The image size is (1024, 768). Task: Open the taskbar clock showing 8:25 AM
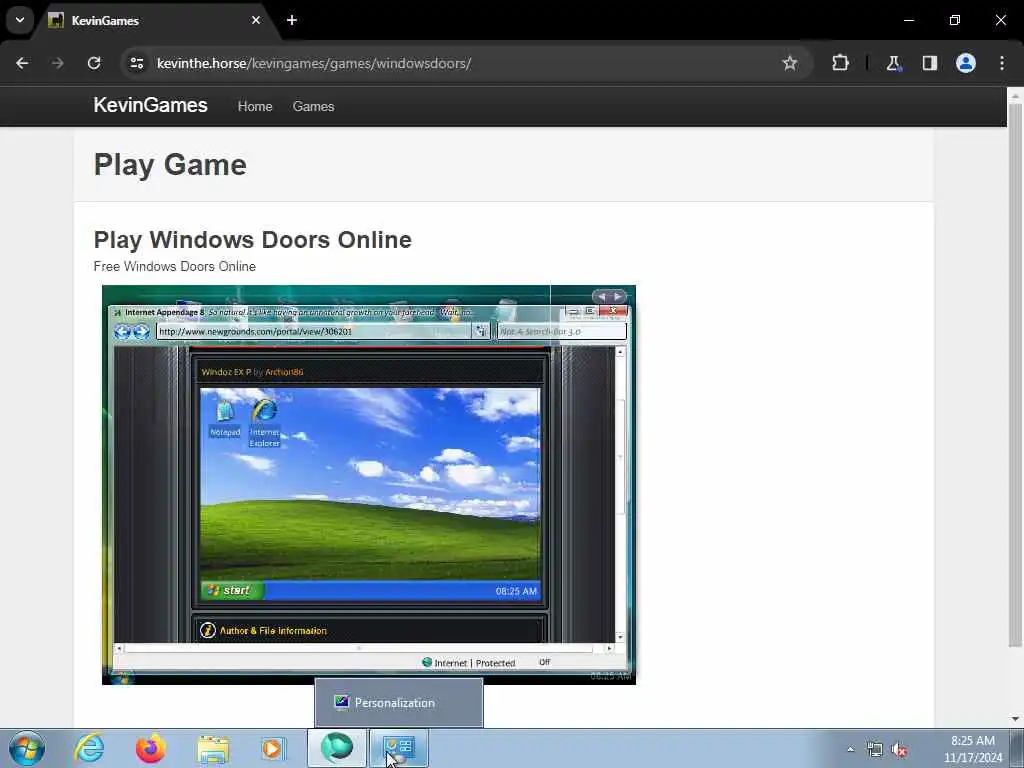coord(972,749)
